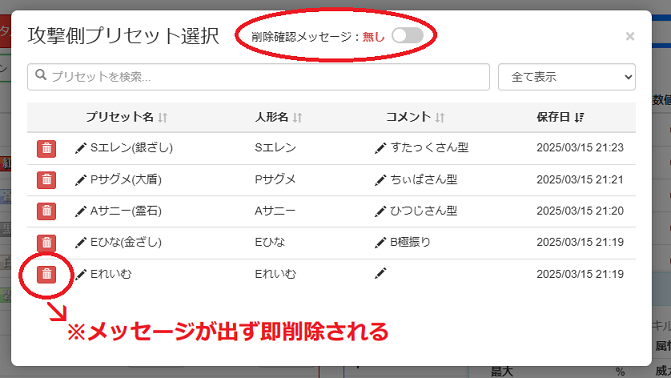
Task: Click doll name Eひな cell
Action: [x=270, y=242]
